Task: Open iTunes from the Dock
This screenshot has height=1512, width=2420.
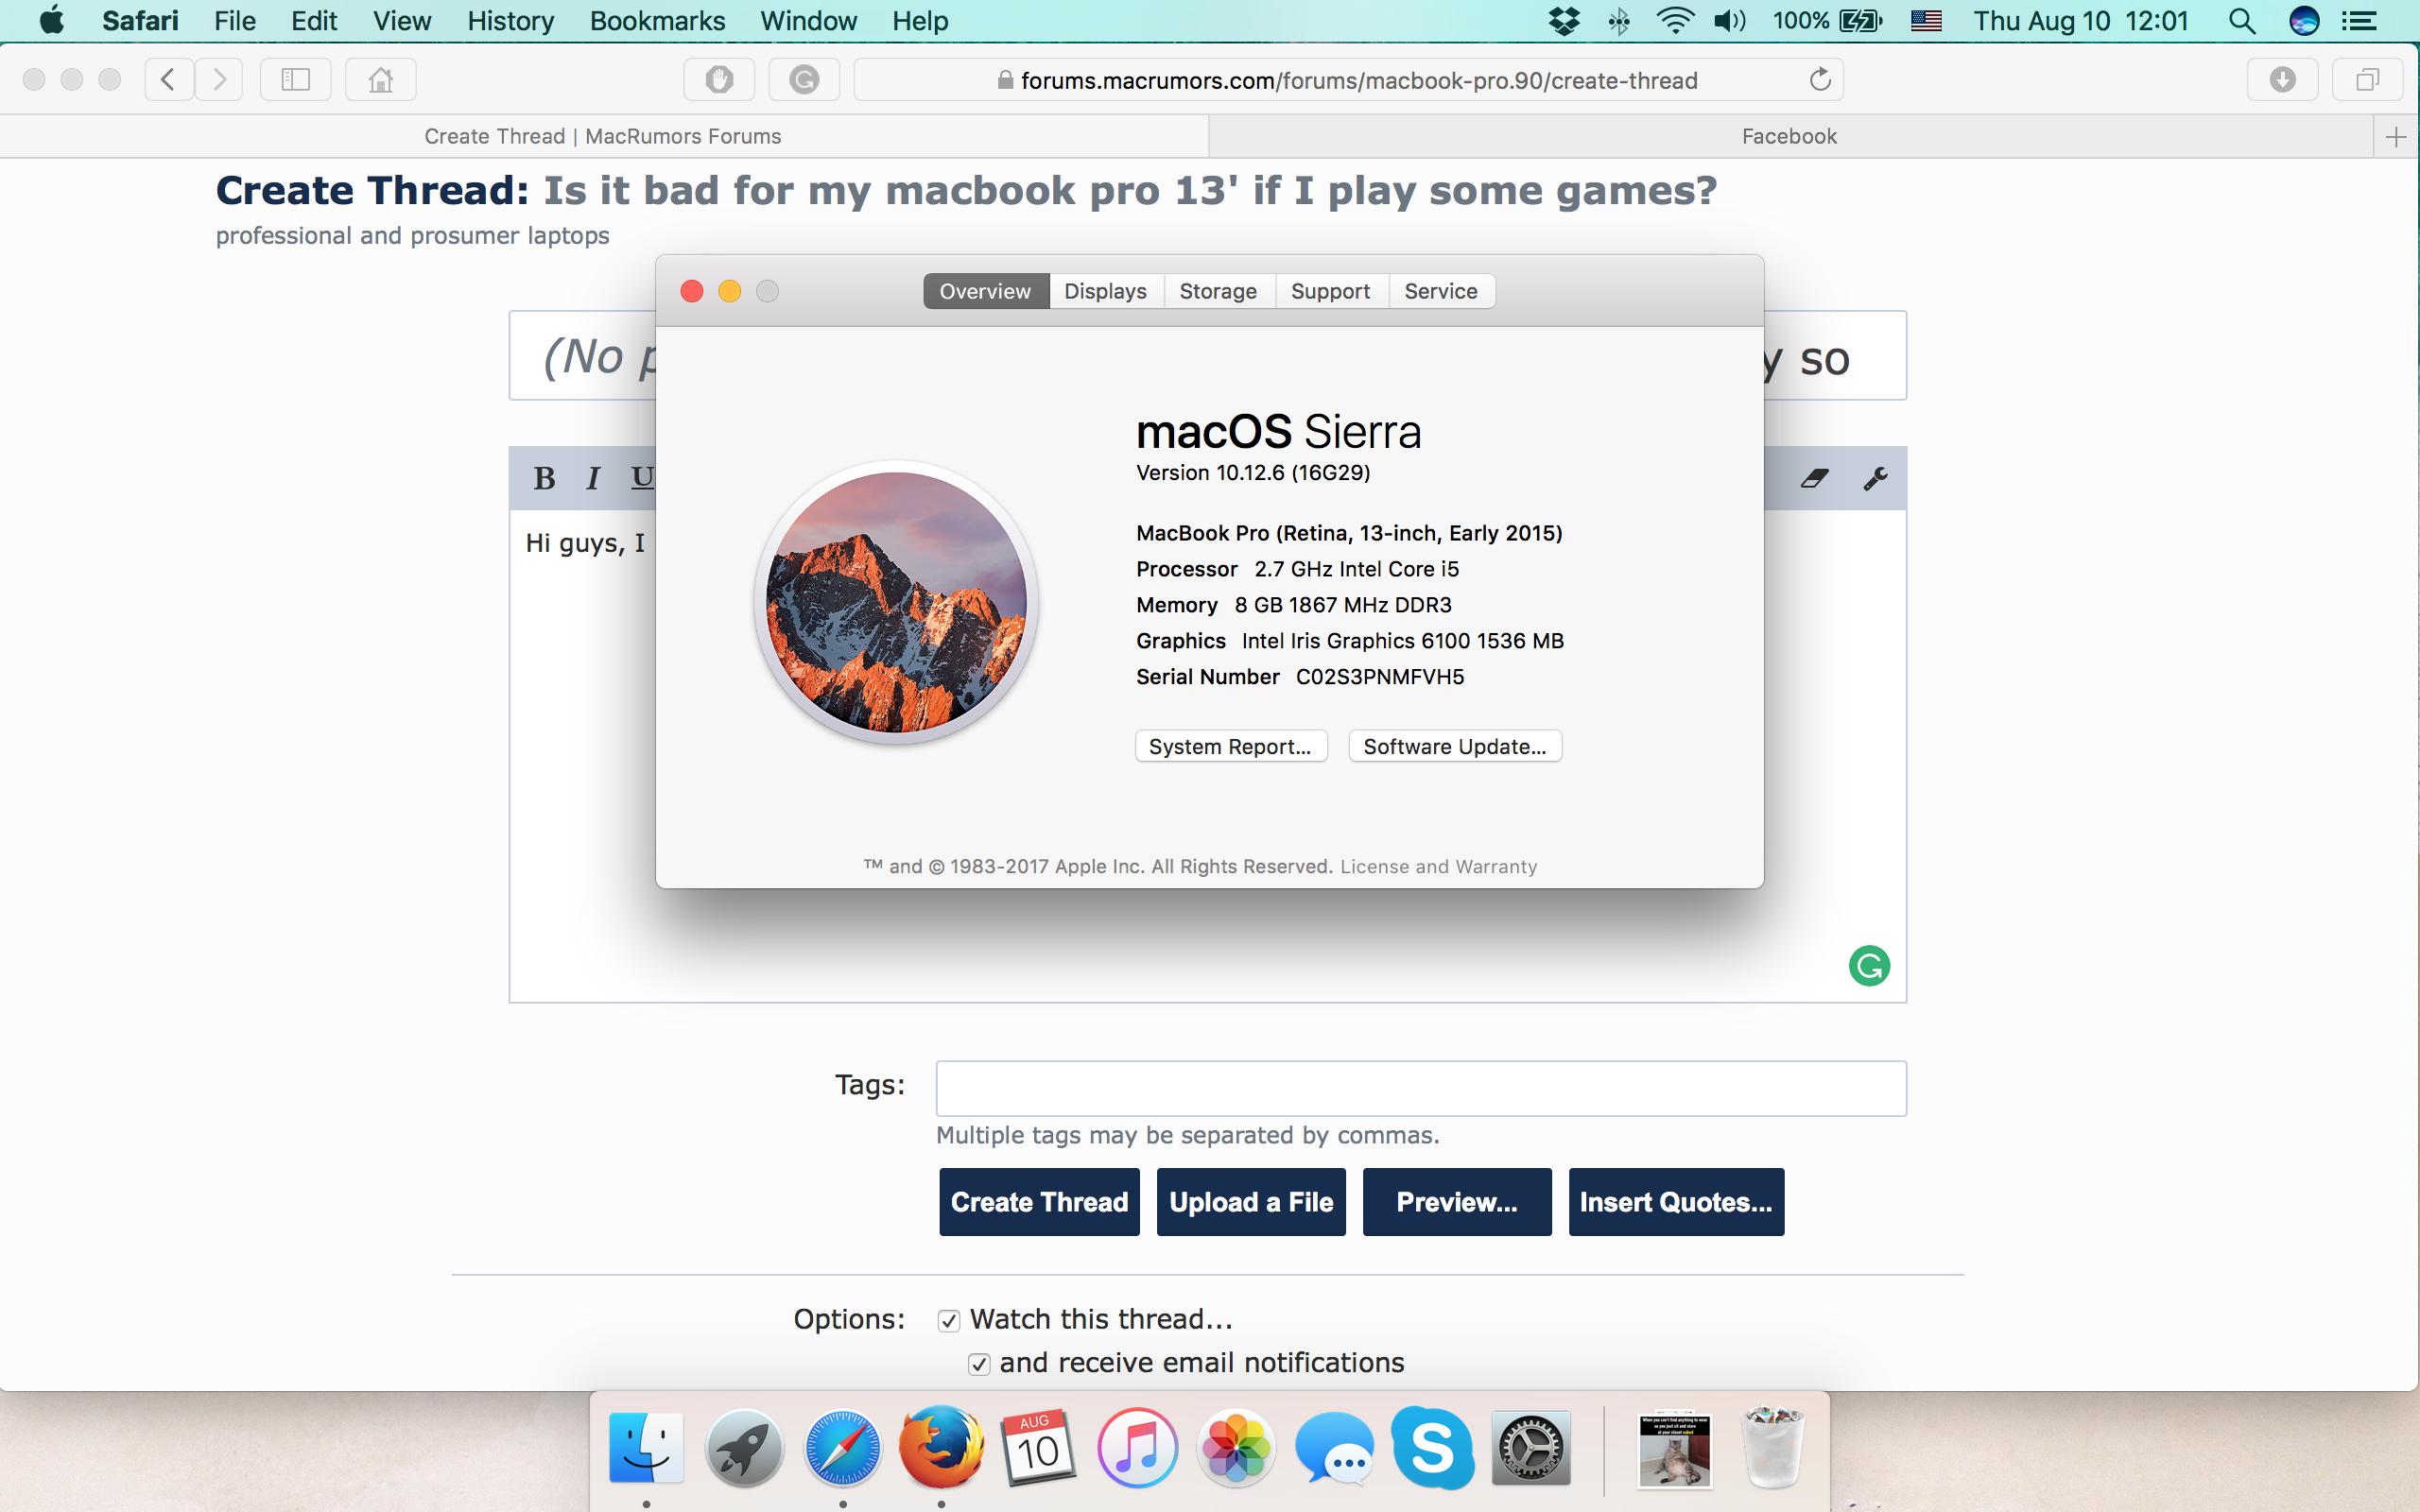Action: coord(1137,1448)
